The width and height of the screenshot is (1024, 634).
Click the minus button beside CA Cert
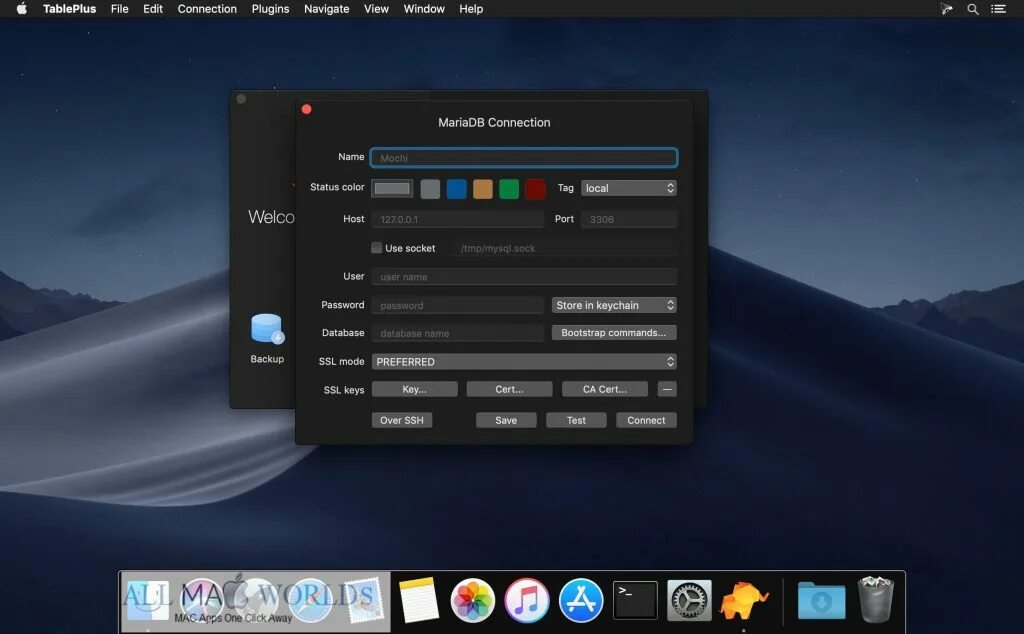[667, 389]
